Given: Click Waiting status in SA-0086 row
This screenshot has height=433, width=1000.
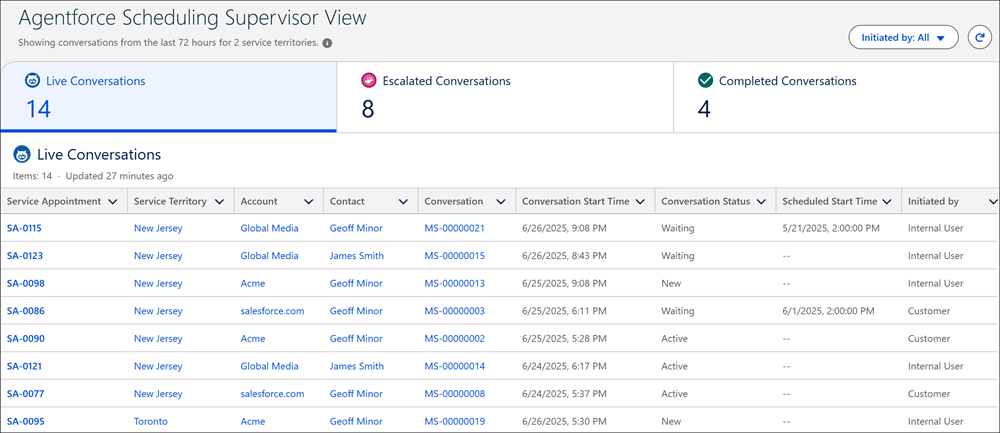Looking at the screenshot, I should click(677, 311).
